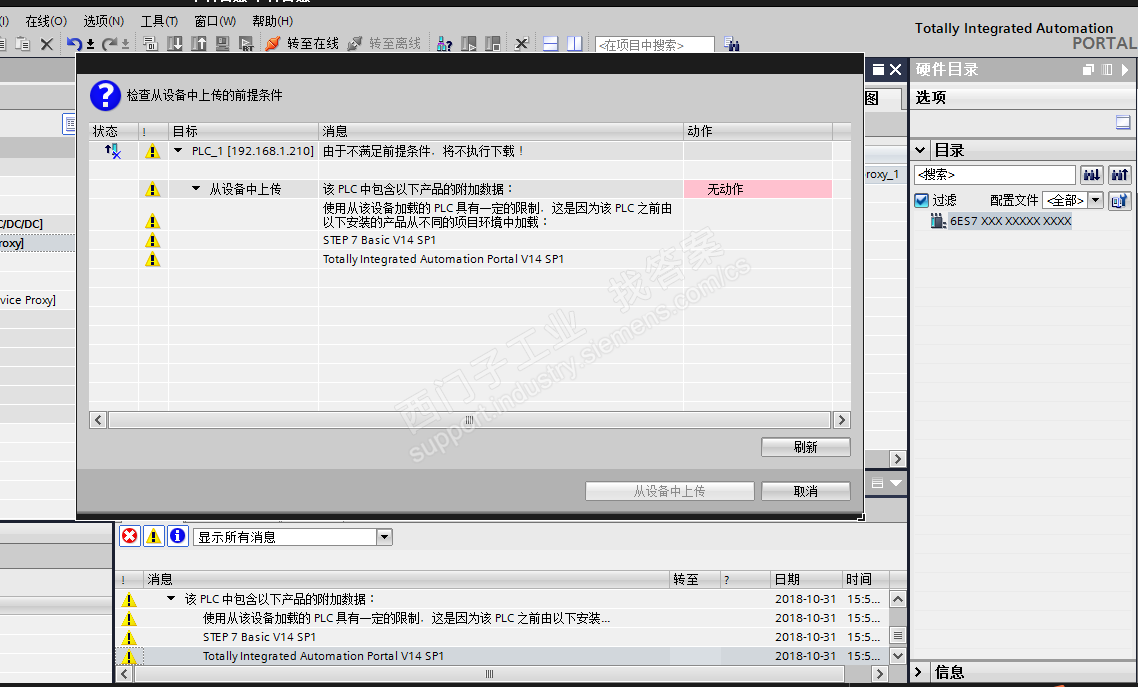
Task: Click 转至离线 go offline
Action: [x=385, y=44]
